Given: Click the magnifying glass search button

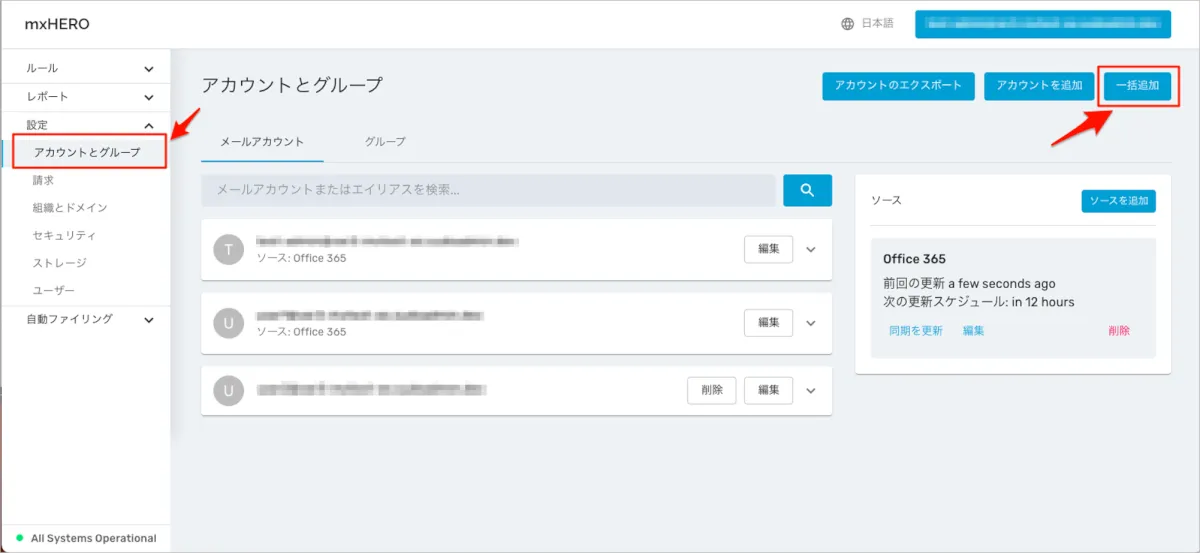Looking at the screenshot, I should click(x=807, y=190).
